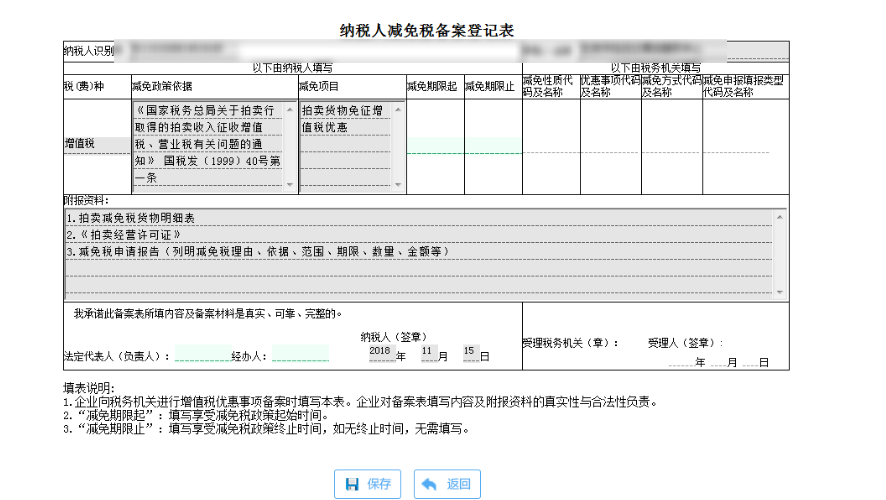
Task: Click scroll up arrow in 附报资料 list
Action: pyautogui.click(x=780, y=217)
